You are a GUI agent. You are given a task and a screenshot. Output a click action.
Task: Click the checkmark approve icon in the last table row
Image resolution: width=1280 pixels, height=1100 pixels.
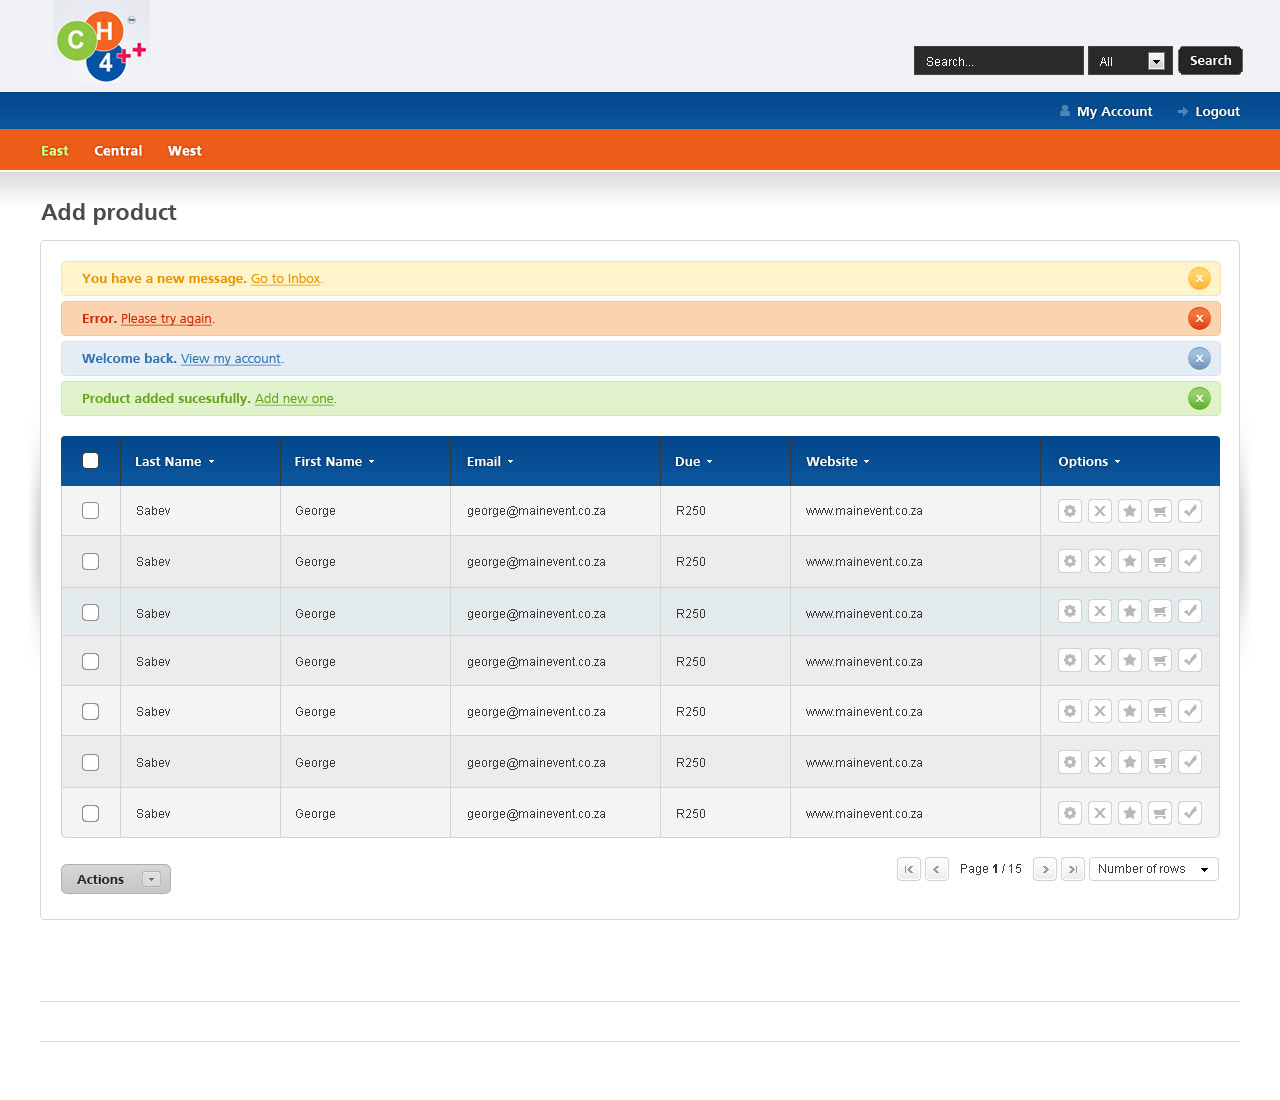(1190, 813)
